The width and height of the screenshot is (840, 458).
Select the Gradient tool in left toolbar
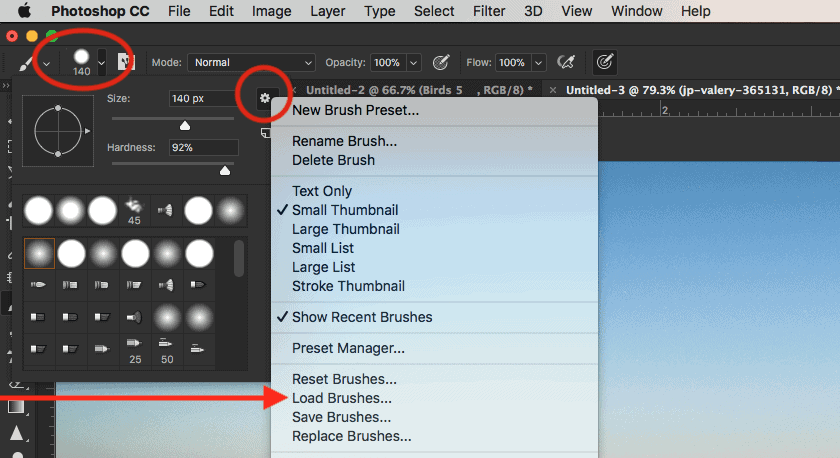[16, 405]
